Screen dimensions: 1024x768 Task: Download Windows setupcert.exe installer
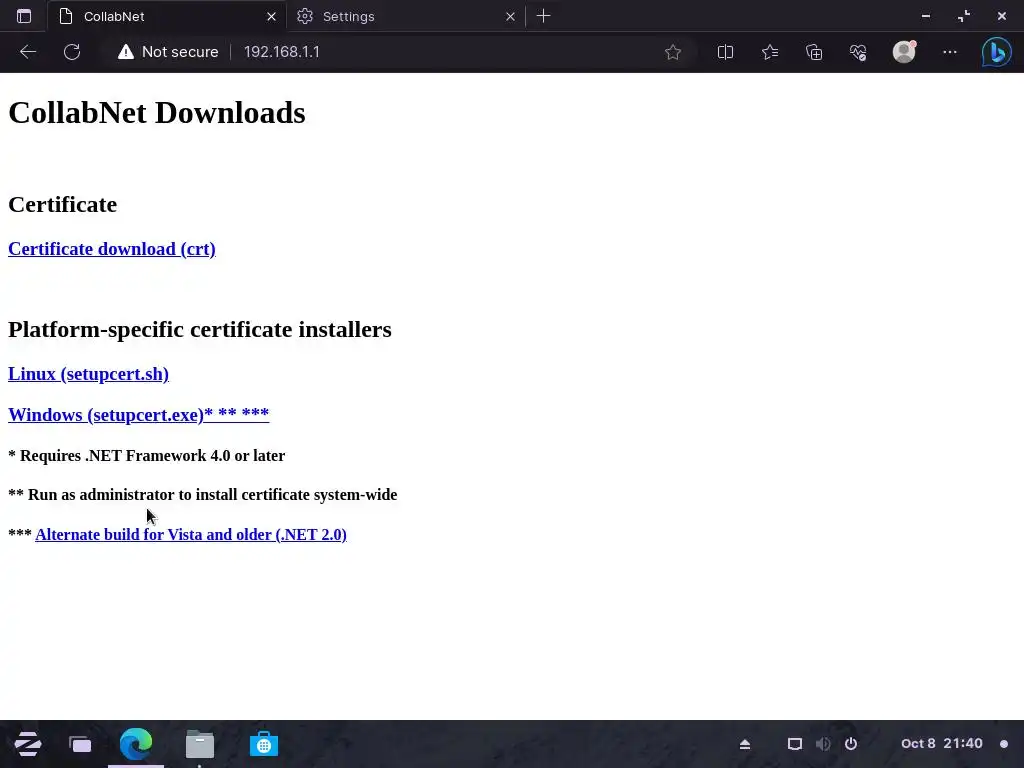tap(138, 414)
